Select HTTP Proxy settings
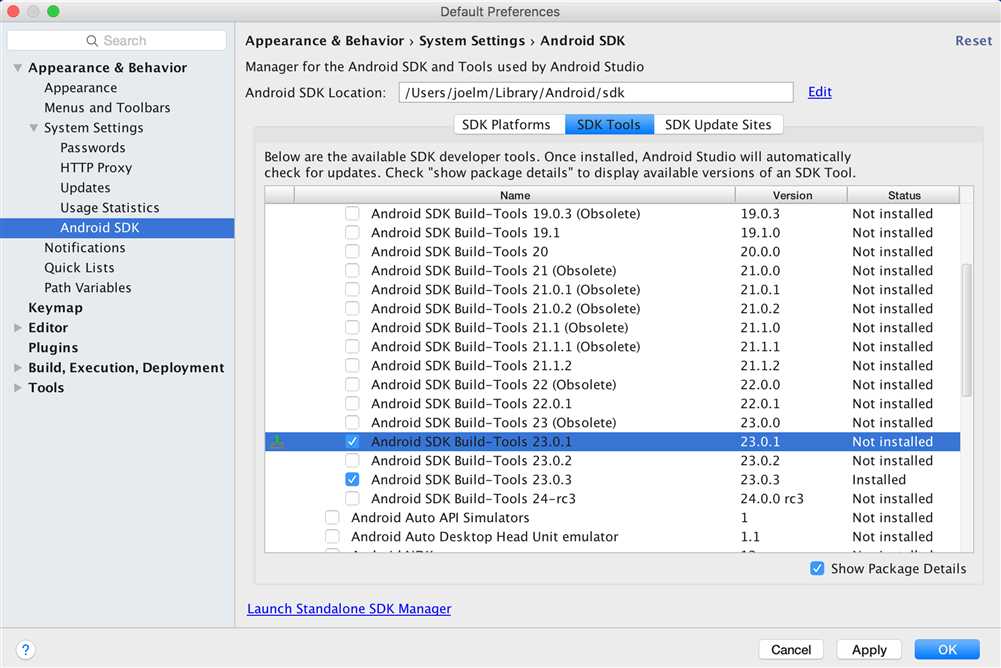The height and width of the screenshot is (668, 1001). (96, 168)
